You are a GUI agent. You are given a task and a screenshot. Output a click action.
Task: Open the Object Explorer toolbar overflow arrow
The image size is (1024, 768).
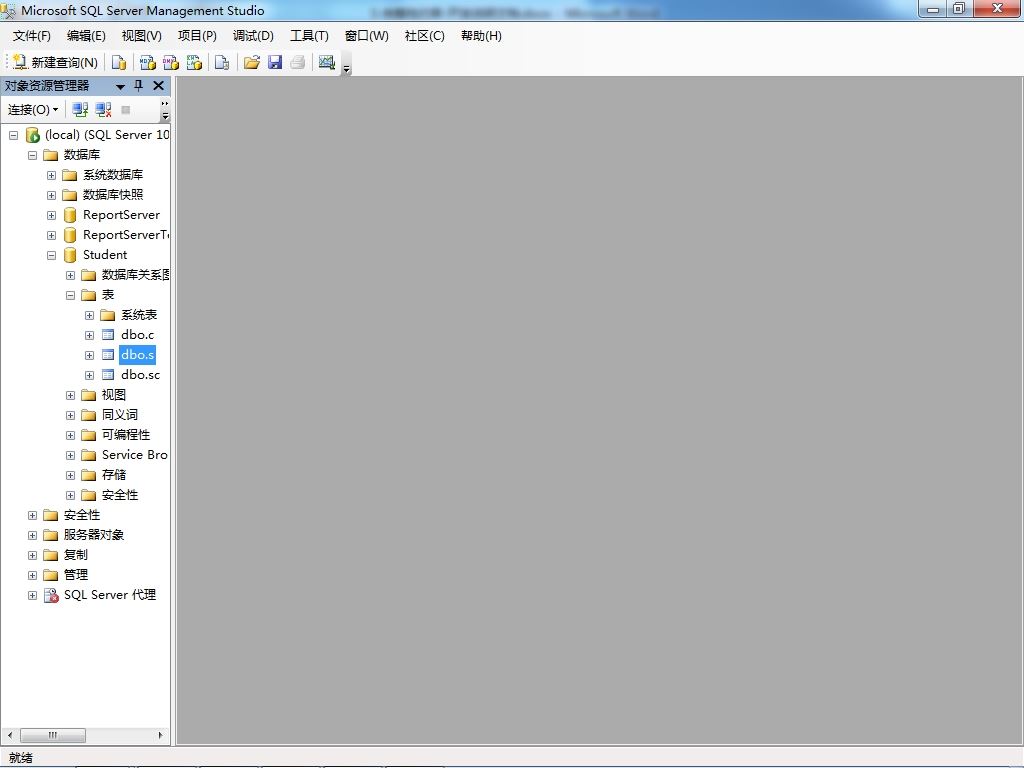[165, 110]
